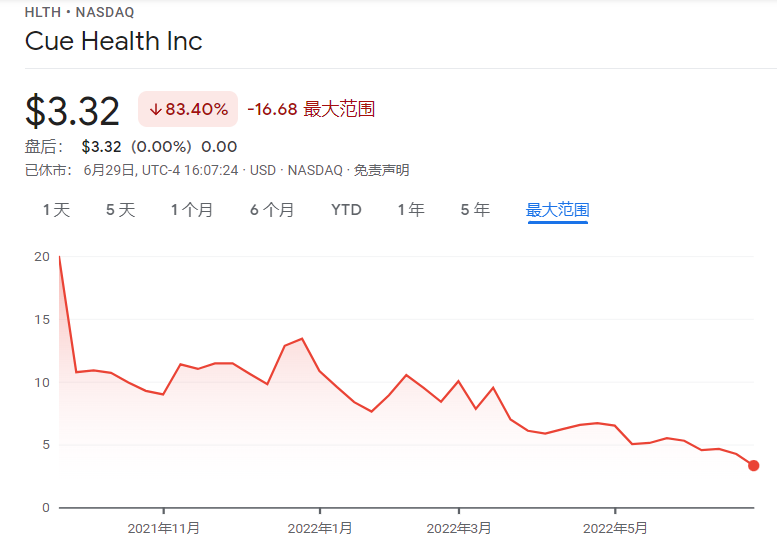Click the 83.40% decline badge

pyautogui.click(x=188, y=109)
